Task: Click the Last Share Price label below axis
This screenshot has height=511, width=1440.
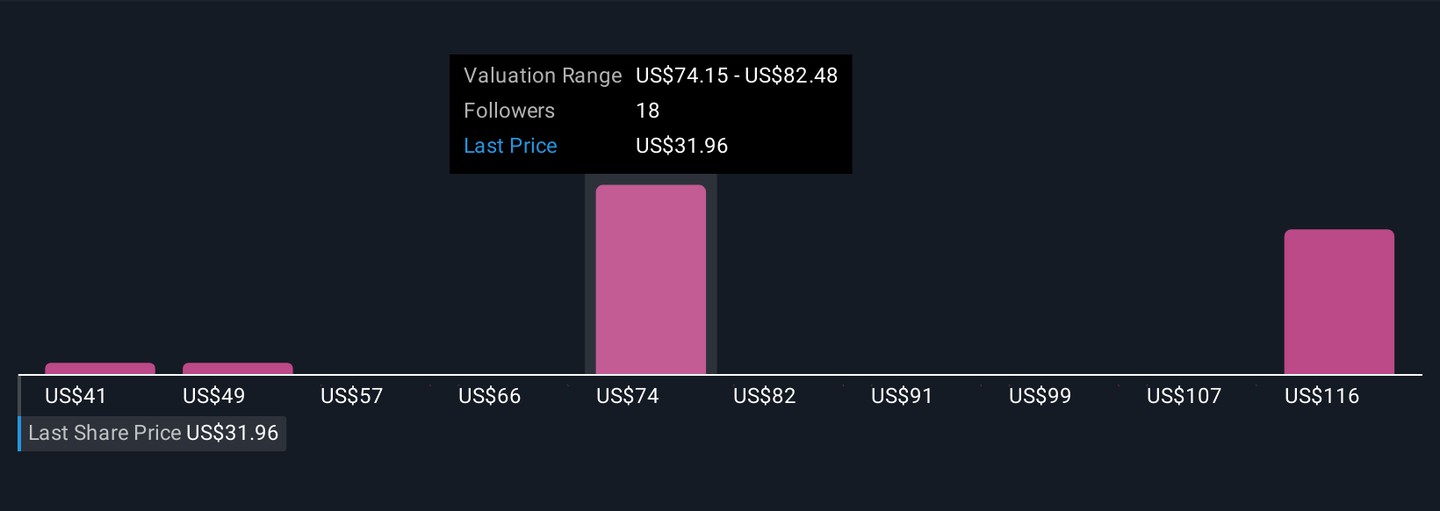Action: pos(105,433)
